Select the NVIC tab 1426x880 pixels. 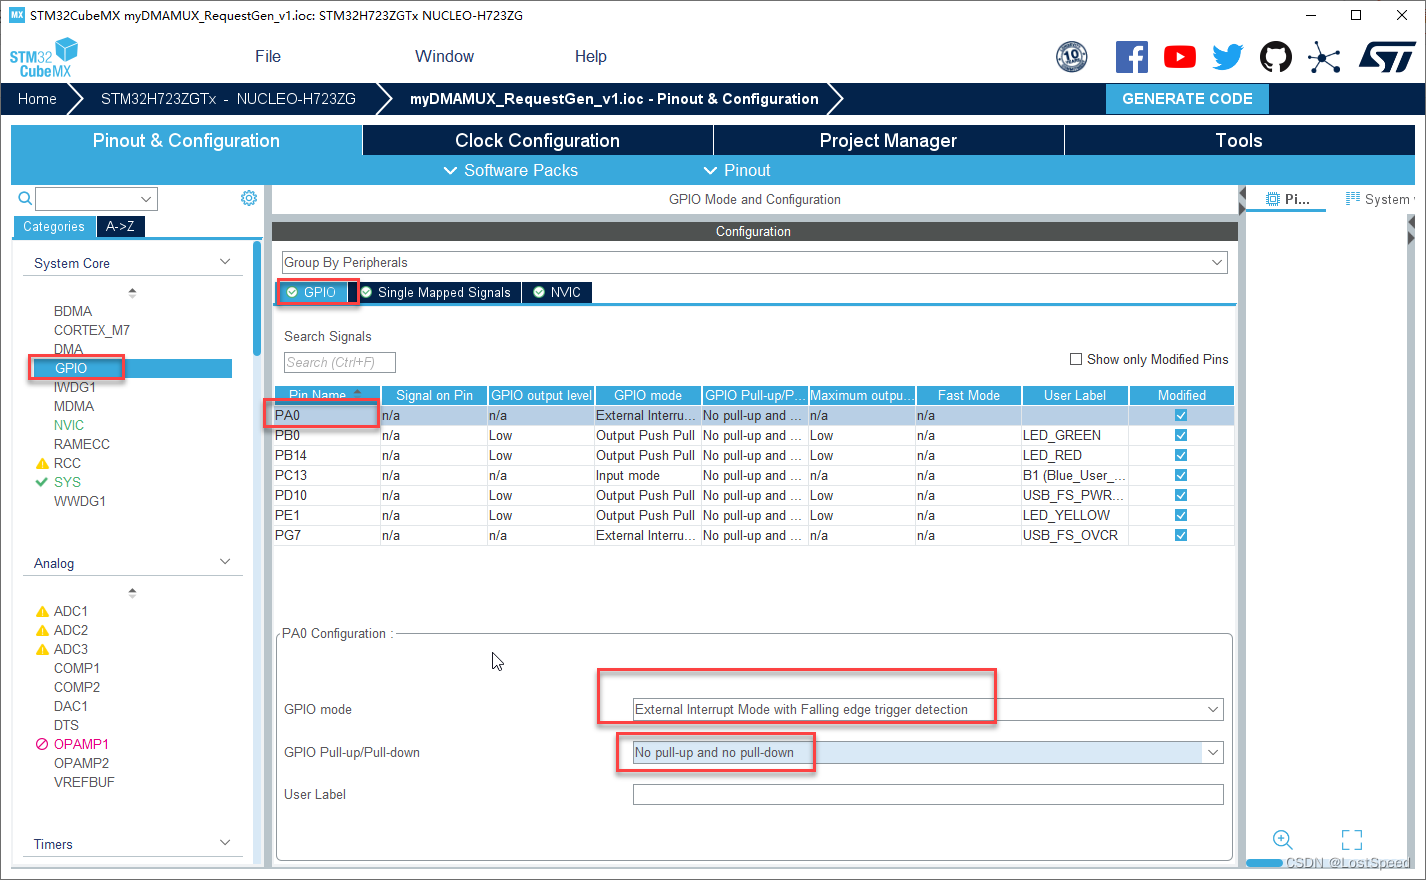(557, 292)
